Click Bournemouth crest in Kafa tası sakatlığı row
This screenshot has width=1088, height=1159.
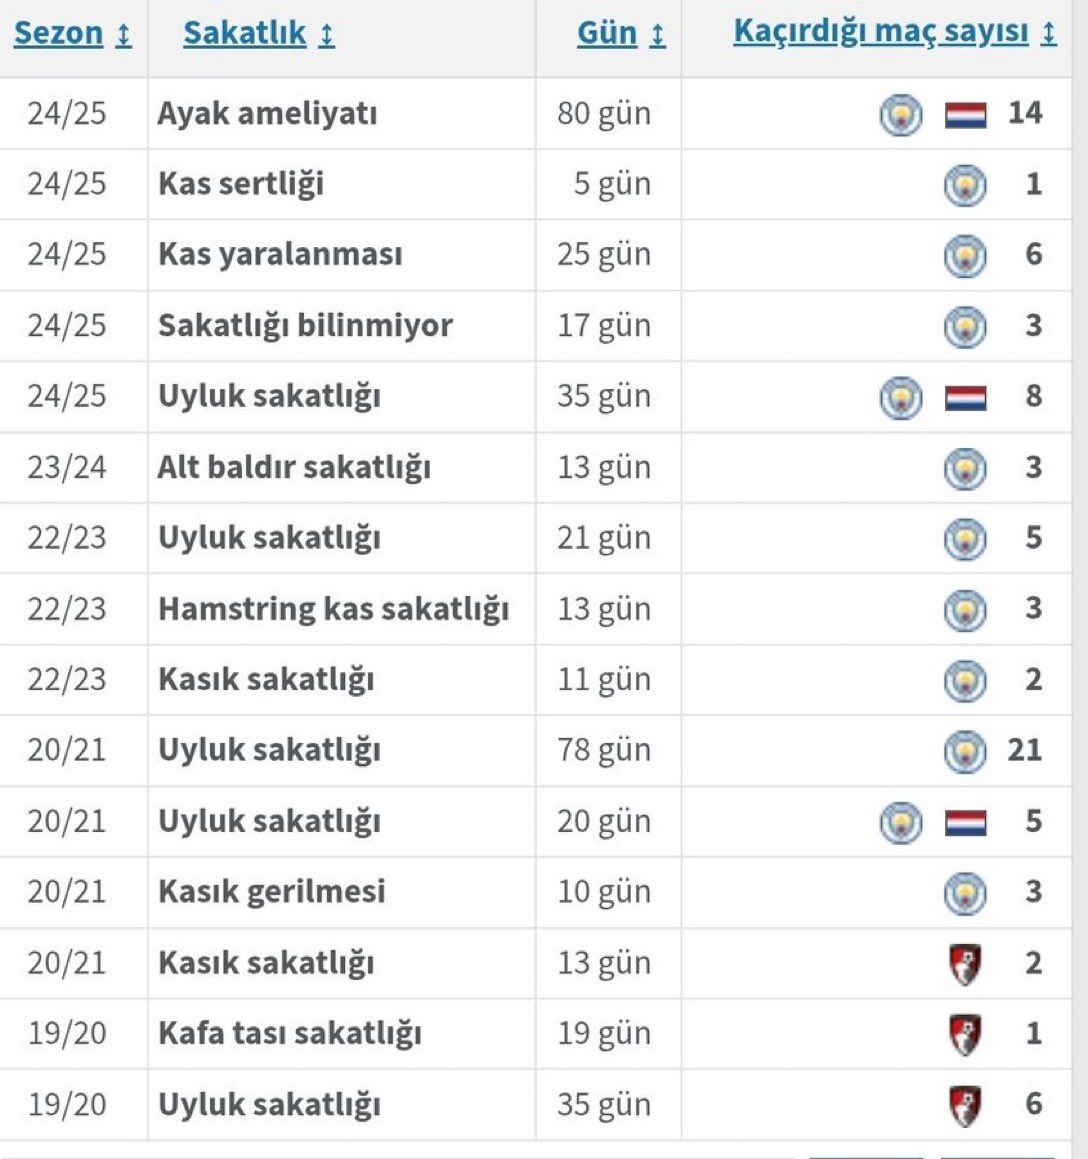965,1035
